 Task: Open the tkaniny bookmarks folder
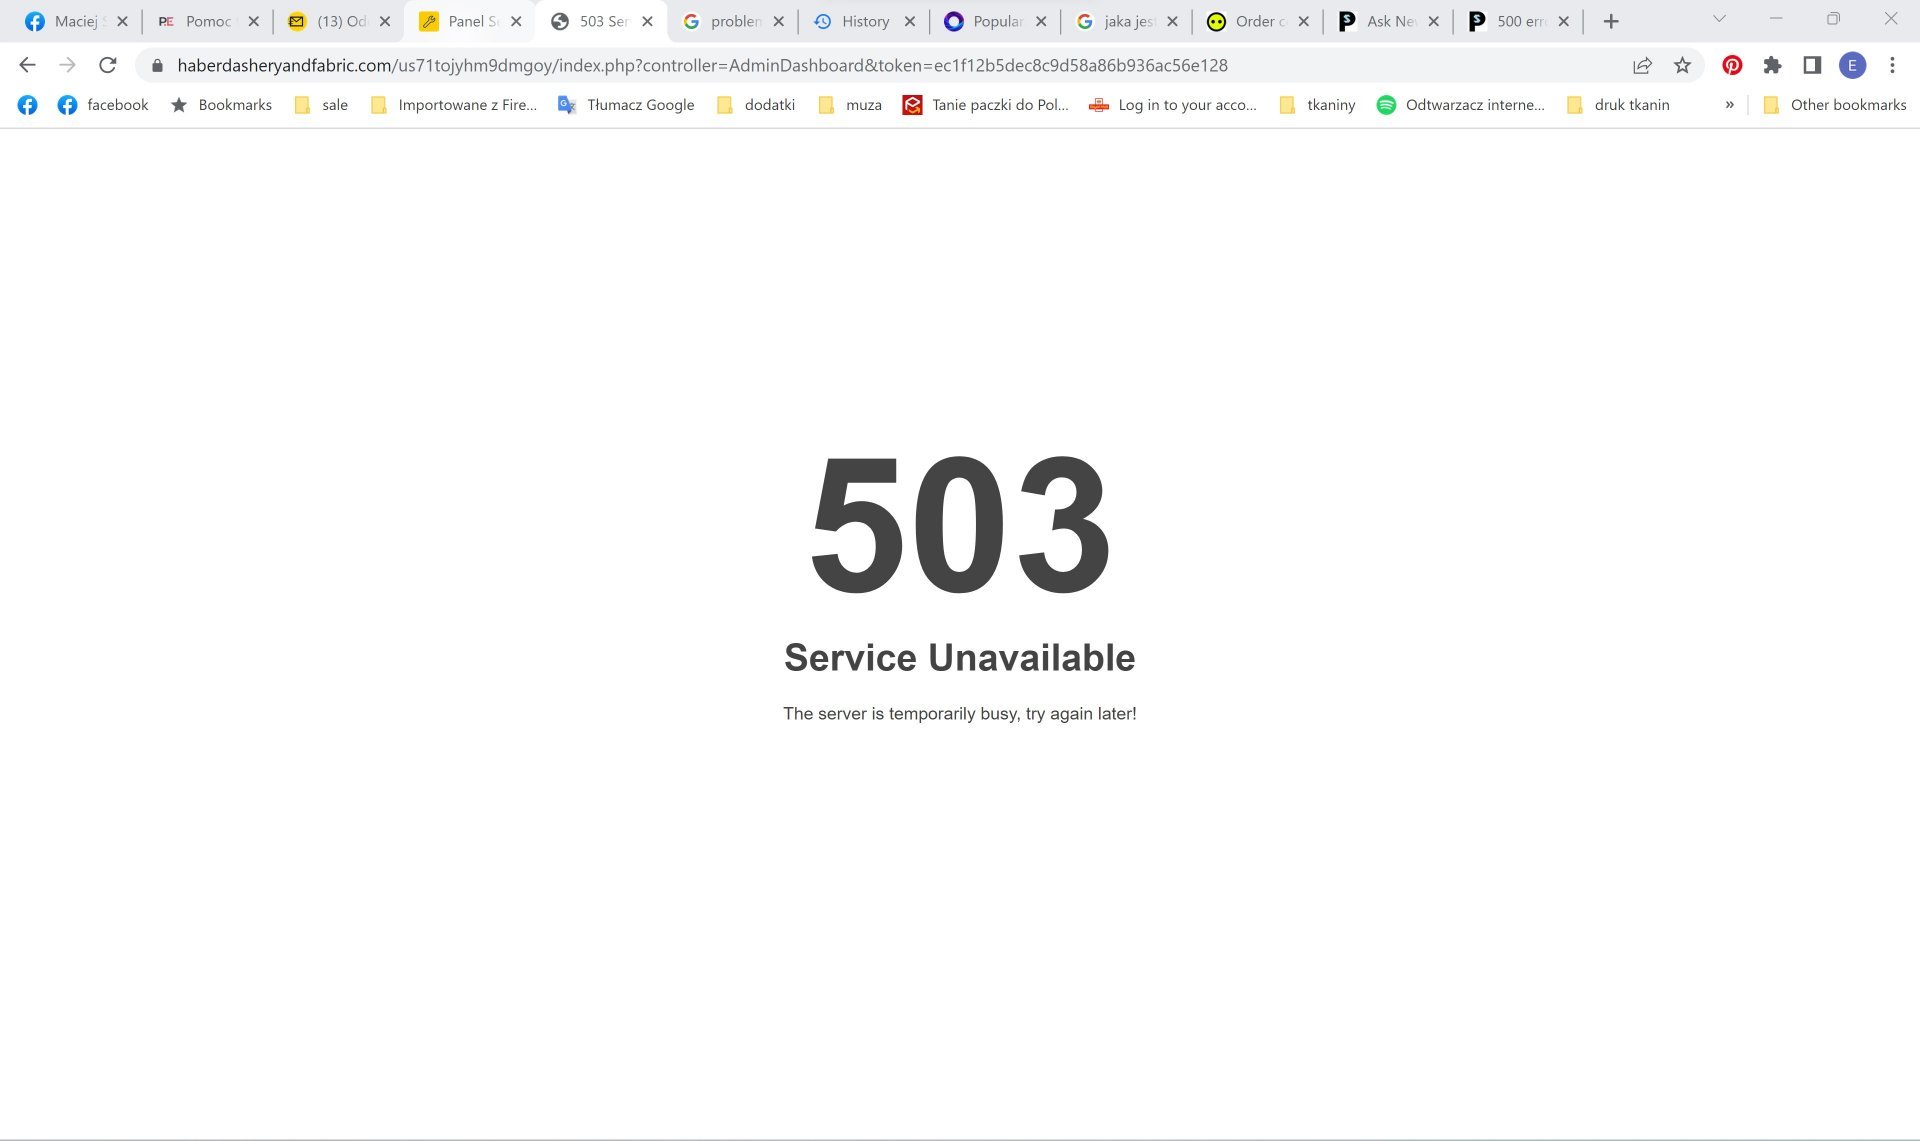click(x=1317, y=105)
